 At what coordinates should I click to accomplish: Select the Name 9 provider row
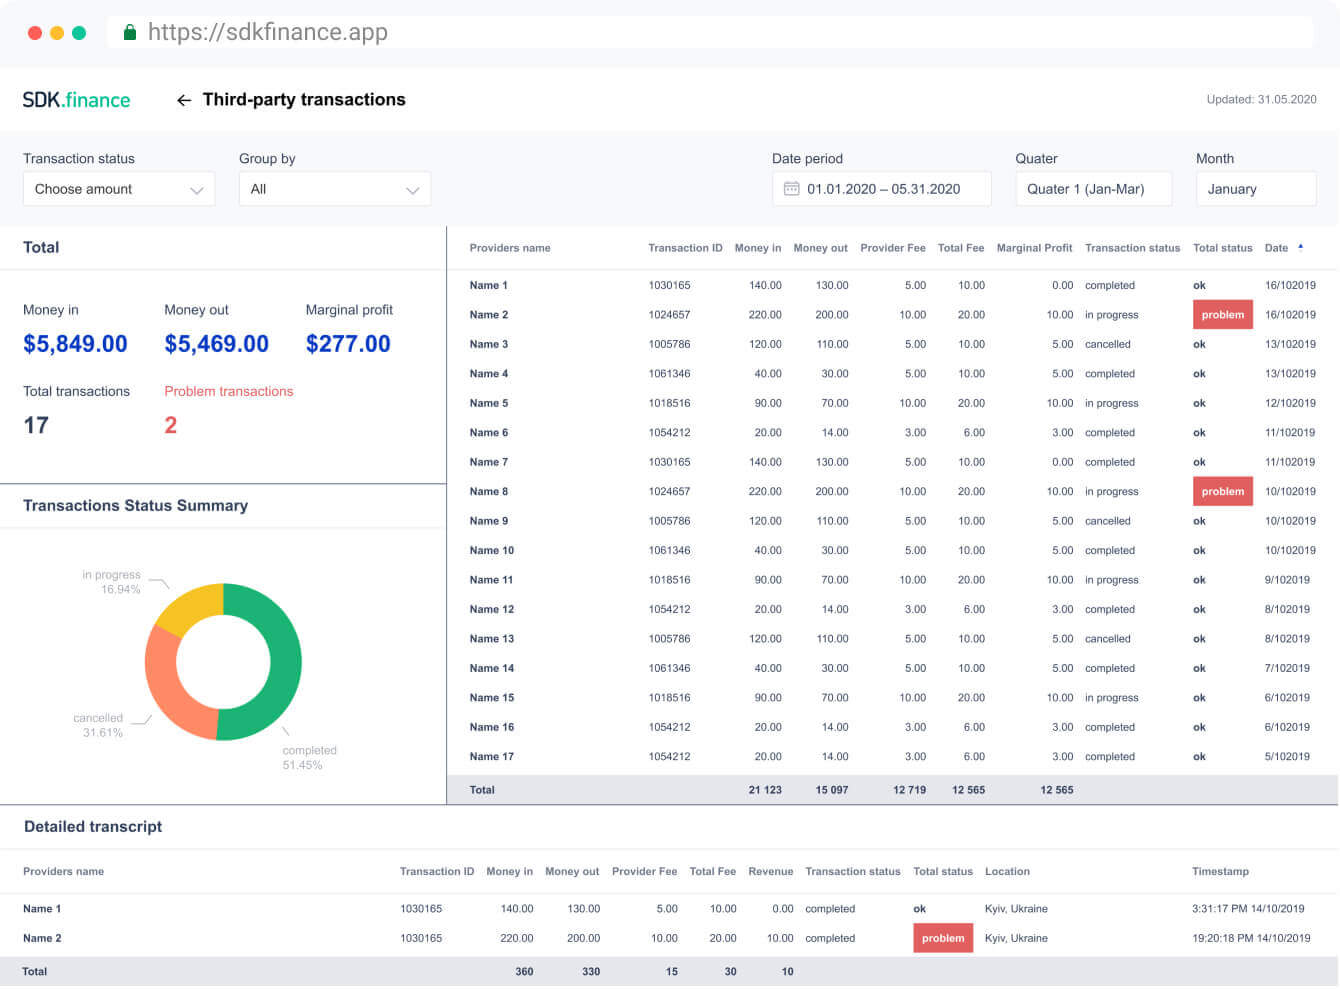coord(892,521)
